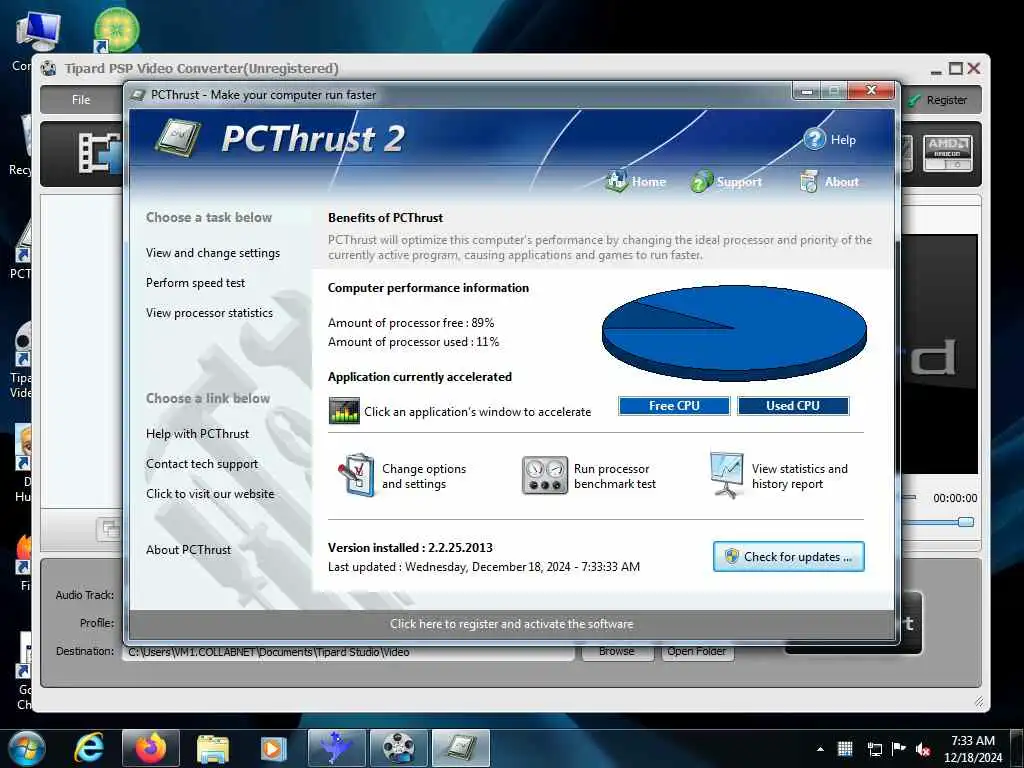Click the Windows Start button
Image resolution: width=1024 pixels, height=768 pixels.
click(x=26, y=748)
